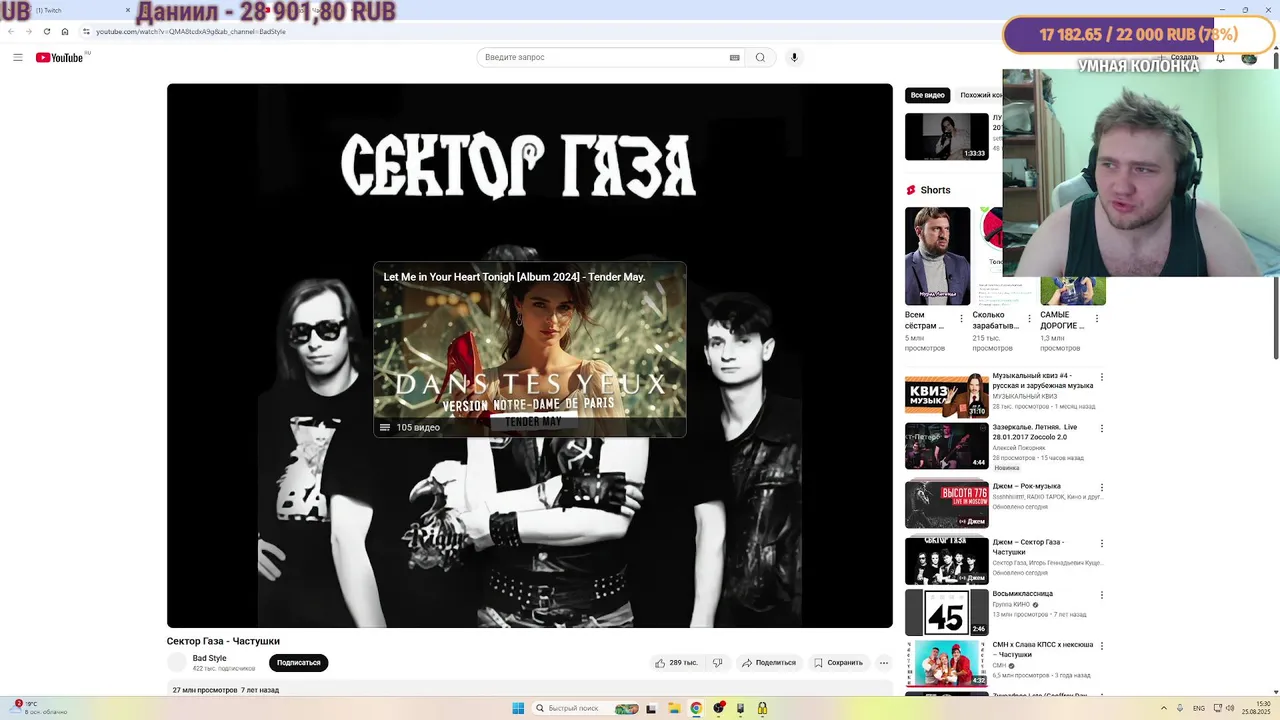Screen dimensions: 1280x720
Task: Open options for Музыкальный квиз #4 video
Action: click(x=1102, y=378)
